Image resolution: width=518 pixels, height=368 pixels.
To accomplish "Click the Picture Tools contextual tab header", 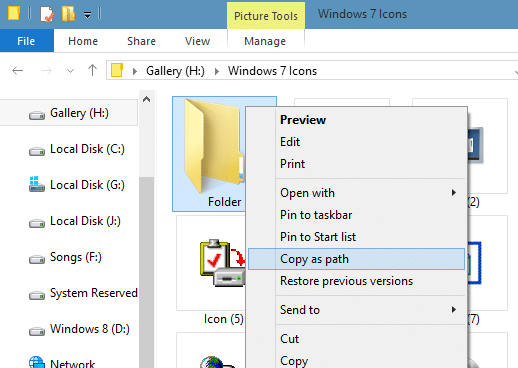I will [x=266, y=16].
